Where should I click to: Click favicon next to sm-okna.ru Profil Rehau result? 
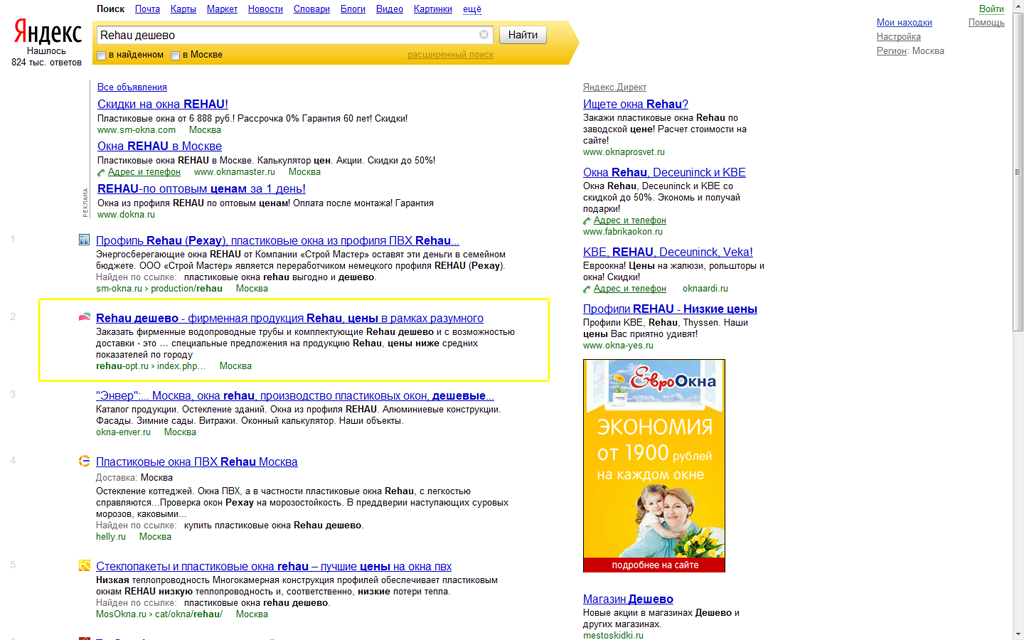point(84,240)
